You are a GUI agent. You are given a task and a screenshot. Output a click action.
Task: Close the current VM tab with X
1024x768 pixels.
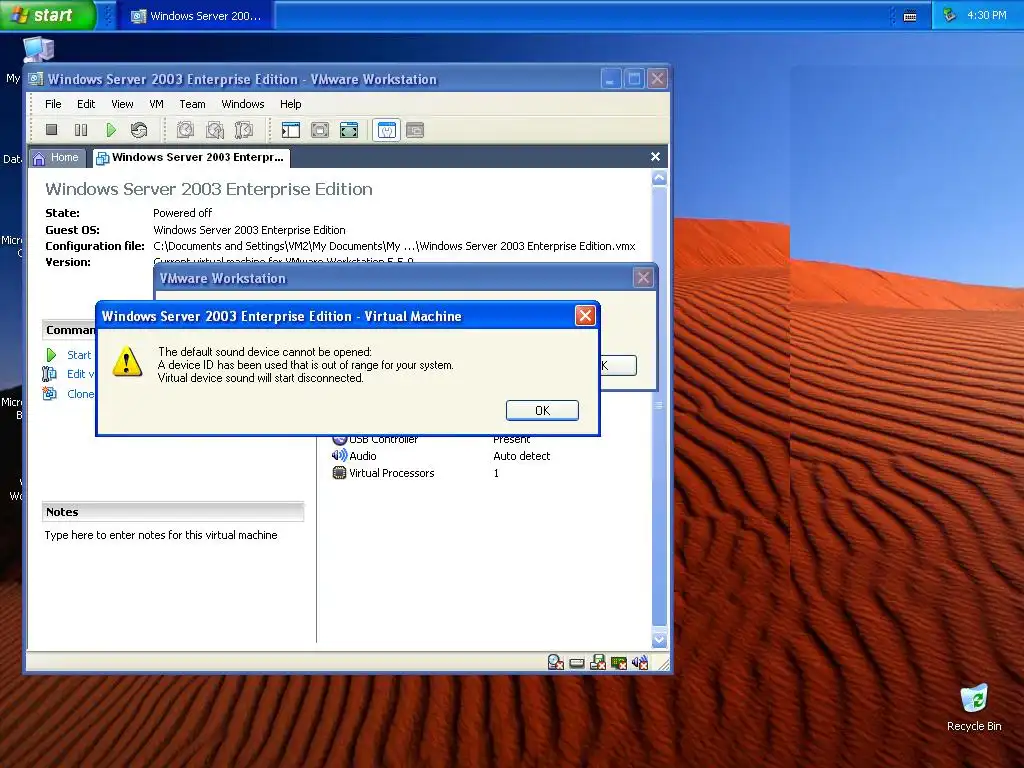click(x=656, y=157)
